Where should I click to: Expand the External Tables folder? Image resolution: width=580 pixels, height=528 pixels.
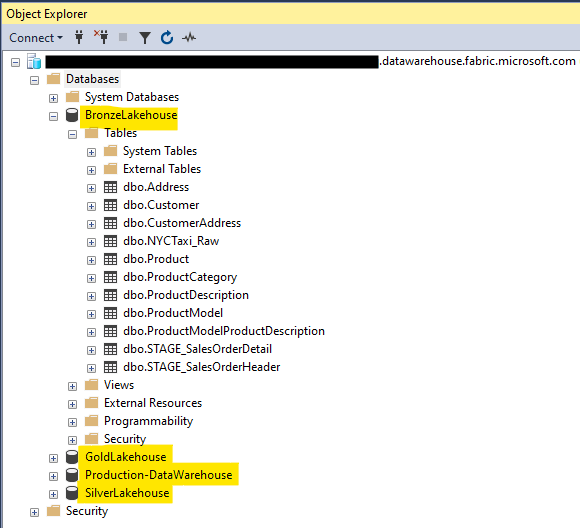[x=91, y=170]
